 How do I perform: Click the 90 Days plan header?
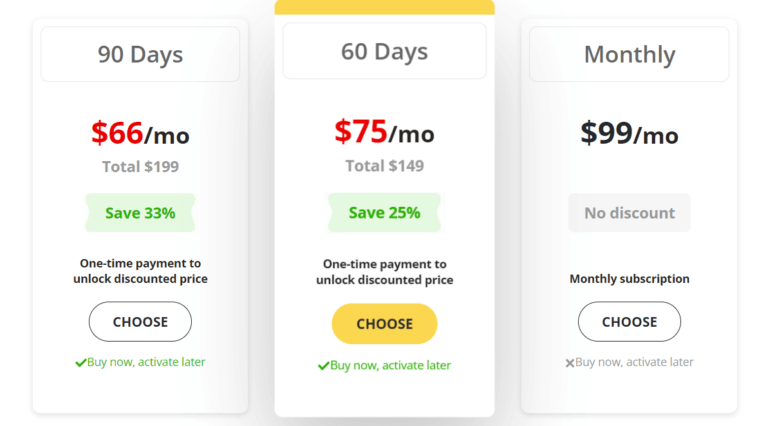(140, 54)
